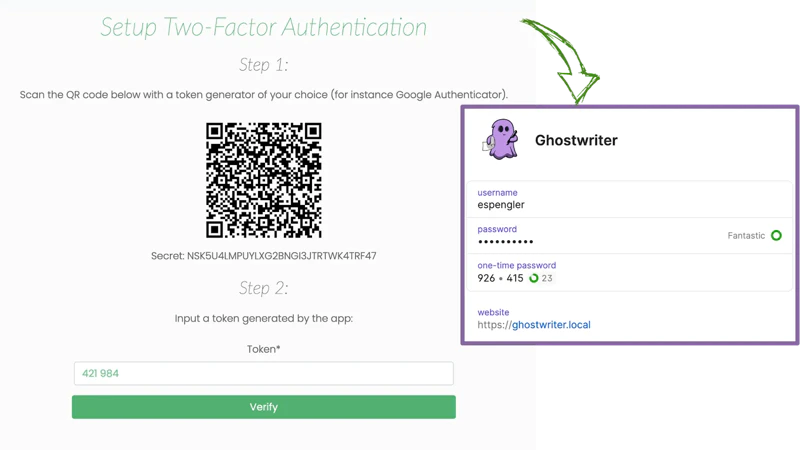Click the Setup Two-Factor Authentication heading

pyautogui.click(x=264, y=27)
